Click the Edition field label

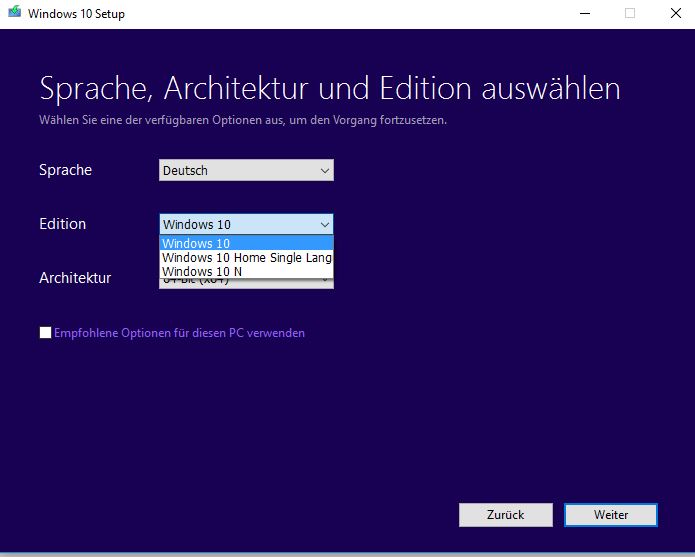62,224
